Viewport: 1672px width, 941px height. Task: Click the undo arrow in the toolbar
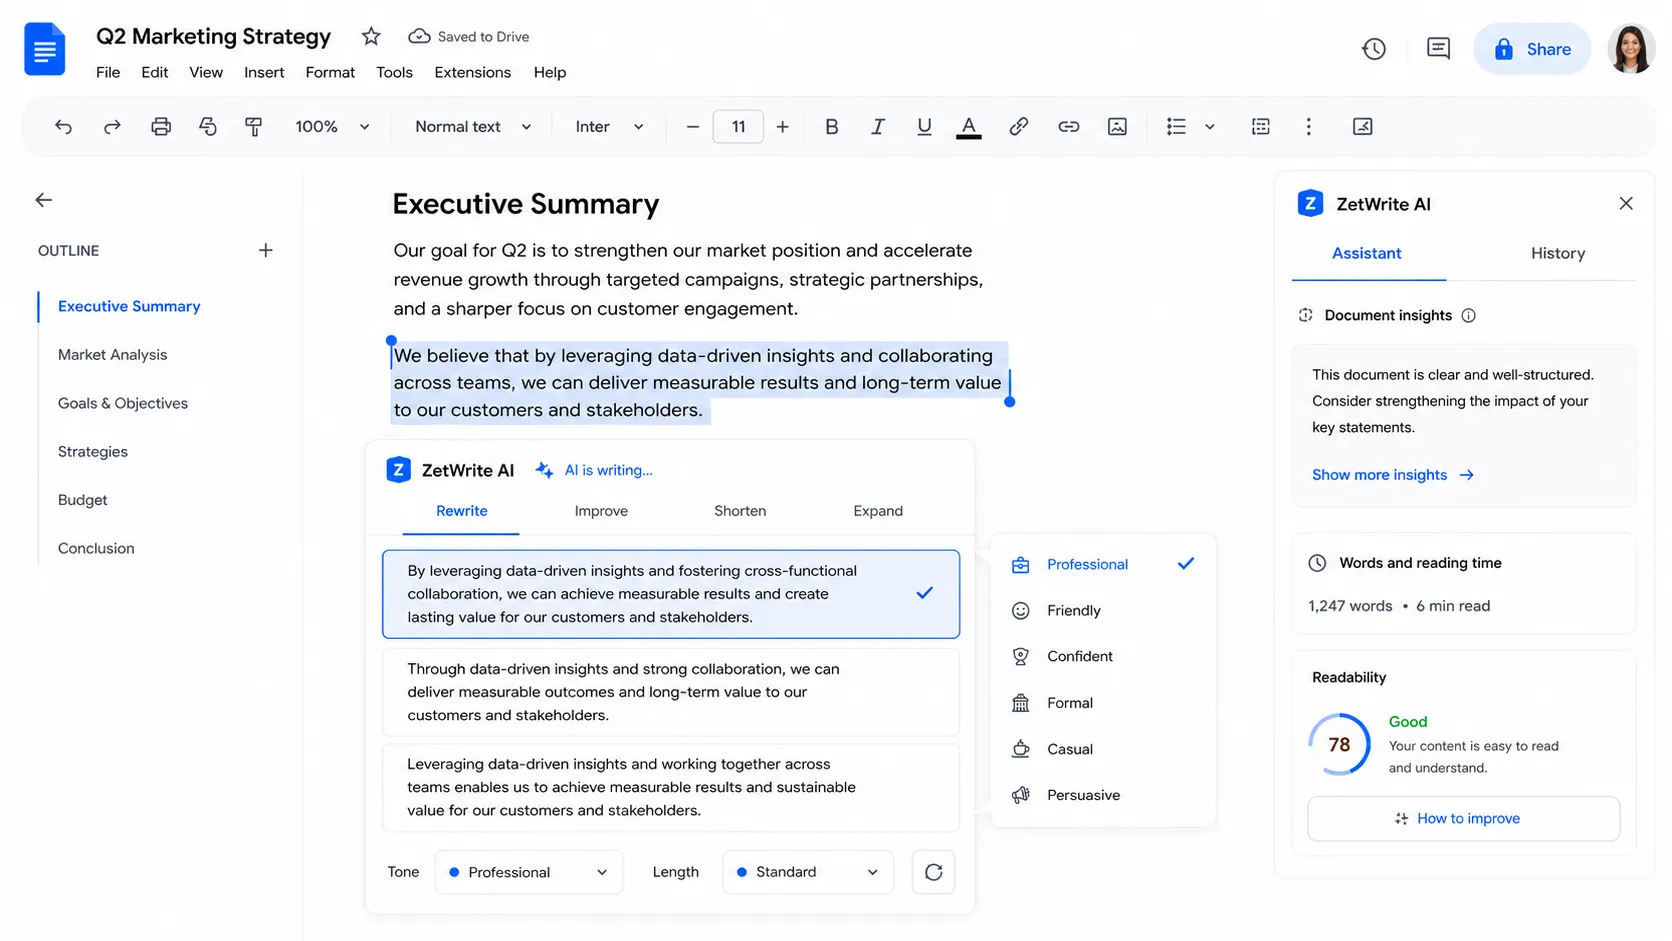(63, 126)
